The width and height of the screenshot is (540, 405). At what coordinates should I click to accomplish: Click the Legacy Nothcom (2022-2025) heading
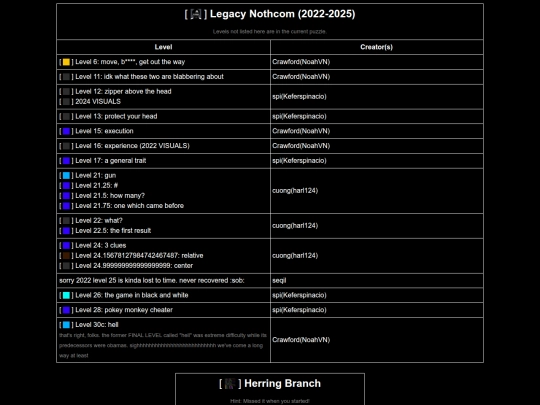coord(282,14)
